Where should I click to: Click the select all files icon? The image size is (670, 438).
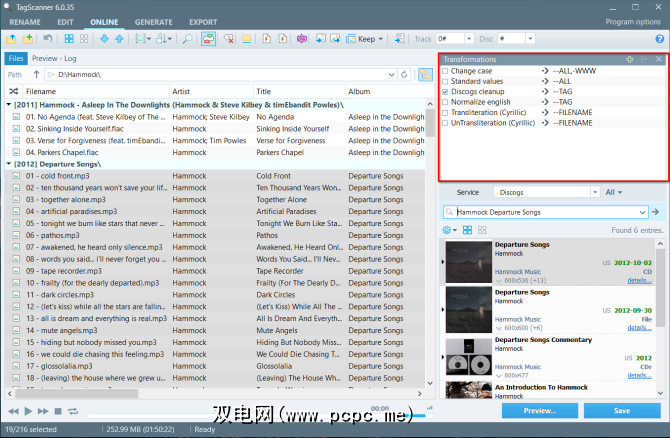(x=69, y=39)
